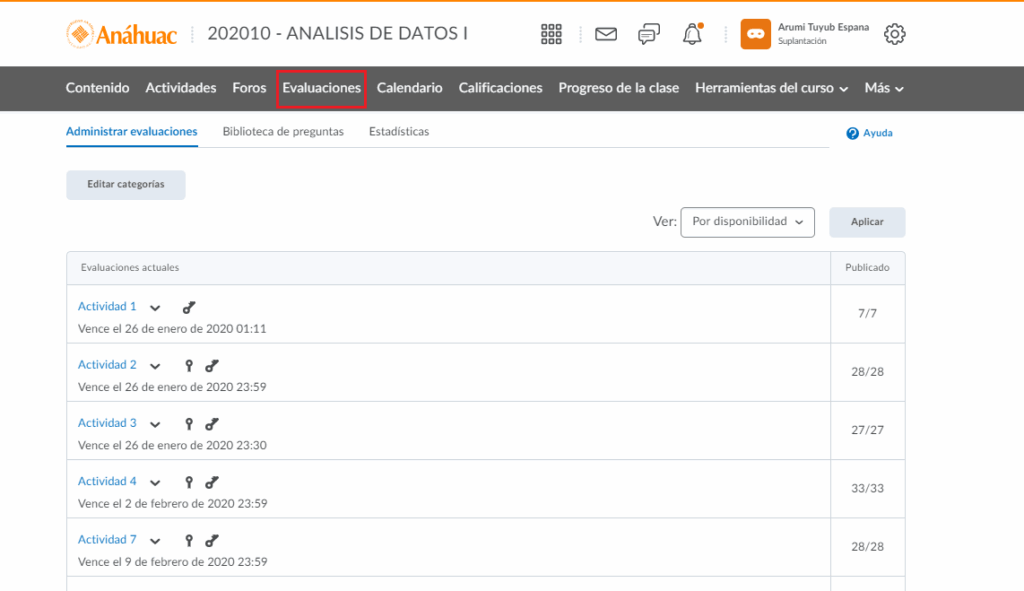
Task: Open the Actividad 4 link
Action: click(x=107, y=481)
